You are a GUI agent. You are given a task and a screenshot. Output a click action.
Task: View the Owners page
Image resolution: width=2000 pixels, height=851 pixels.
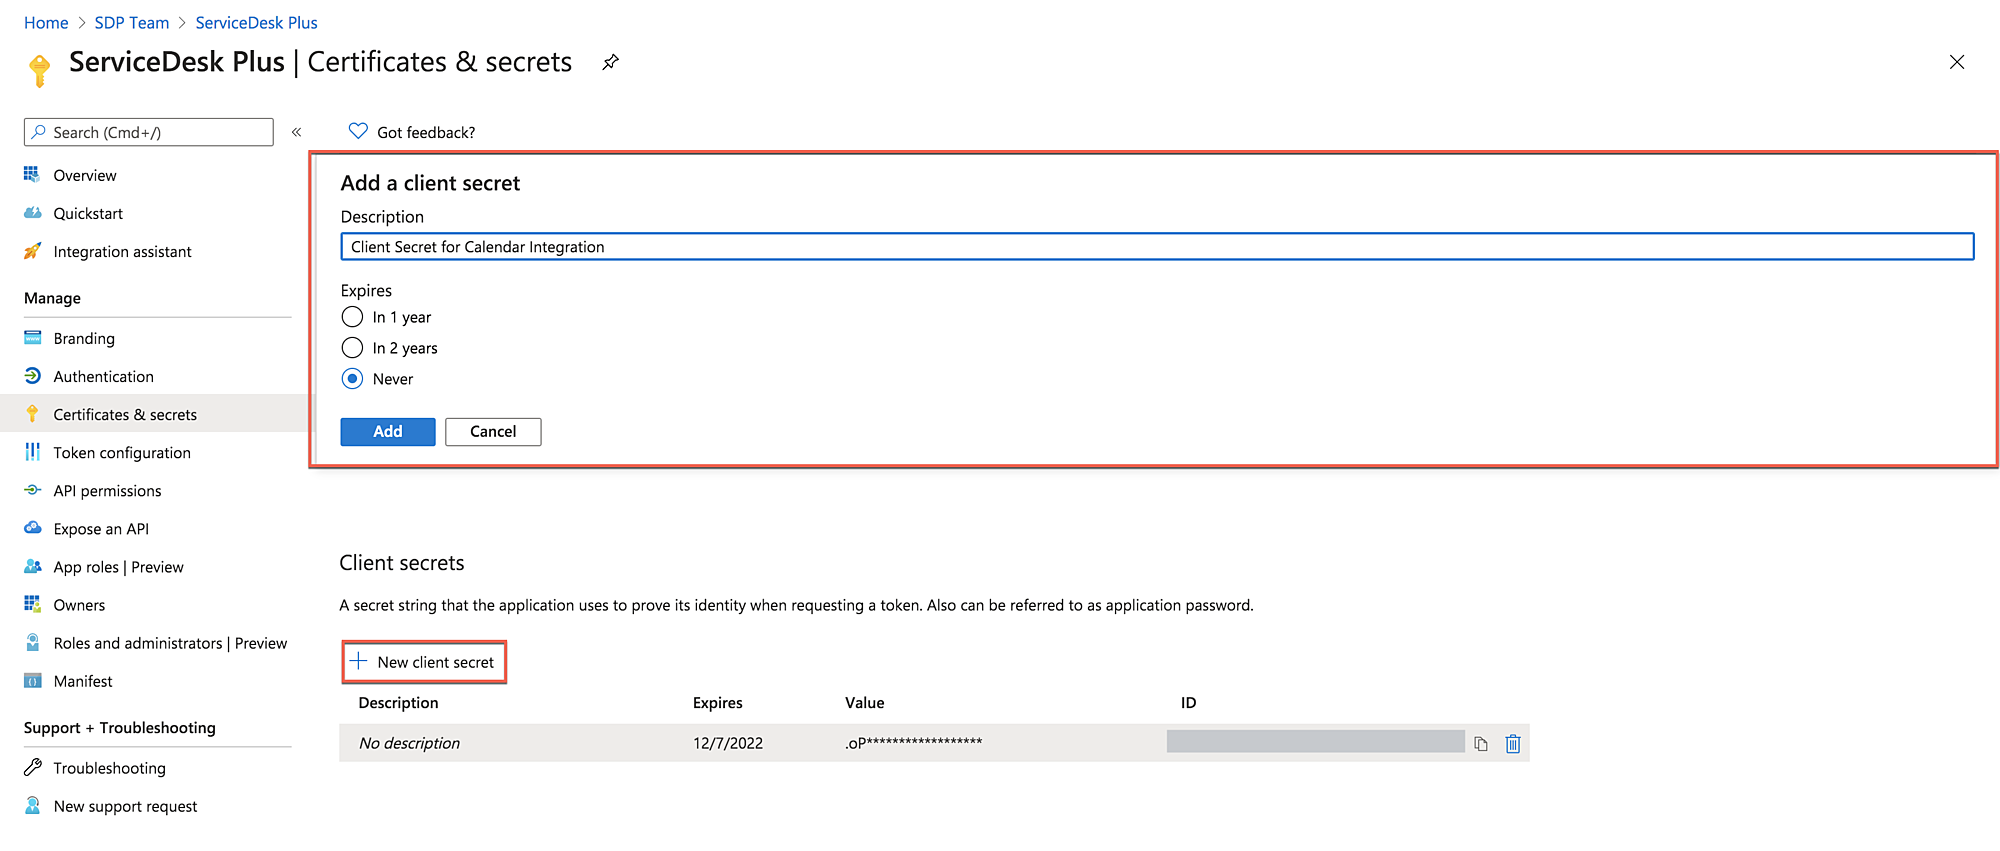click(79, 605)
